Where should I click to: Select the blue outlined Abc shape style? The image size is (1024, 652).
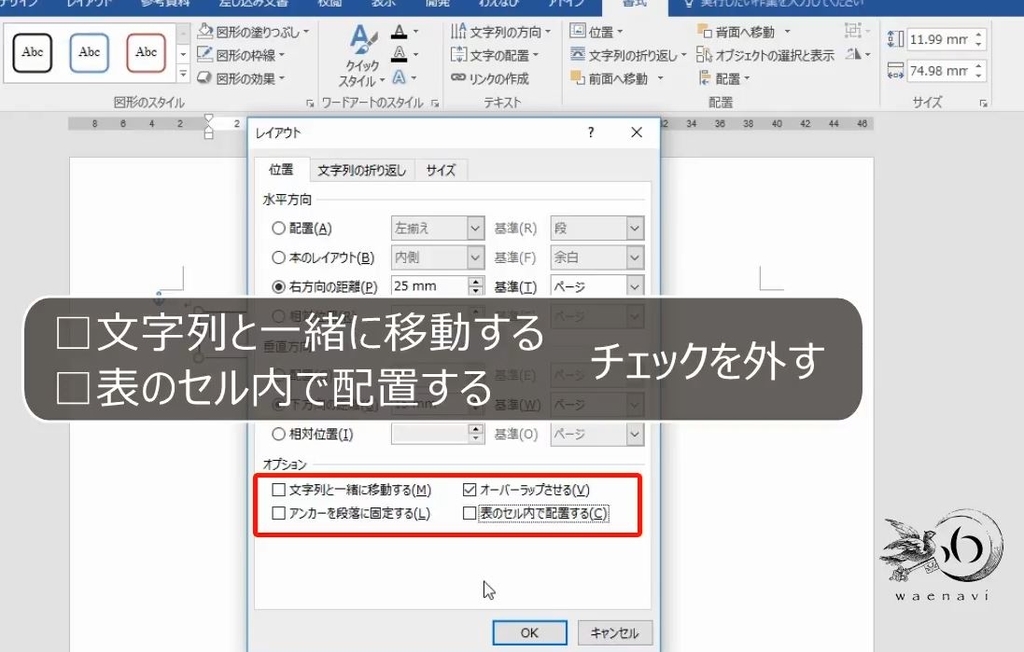89,52
